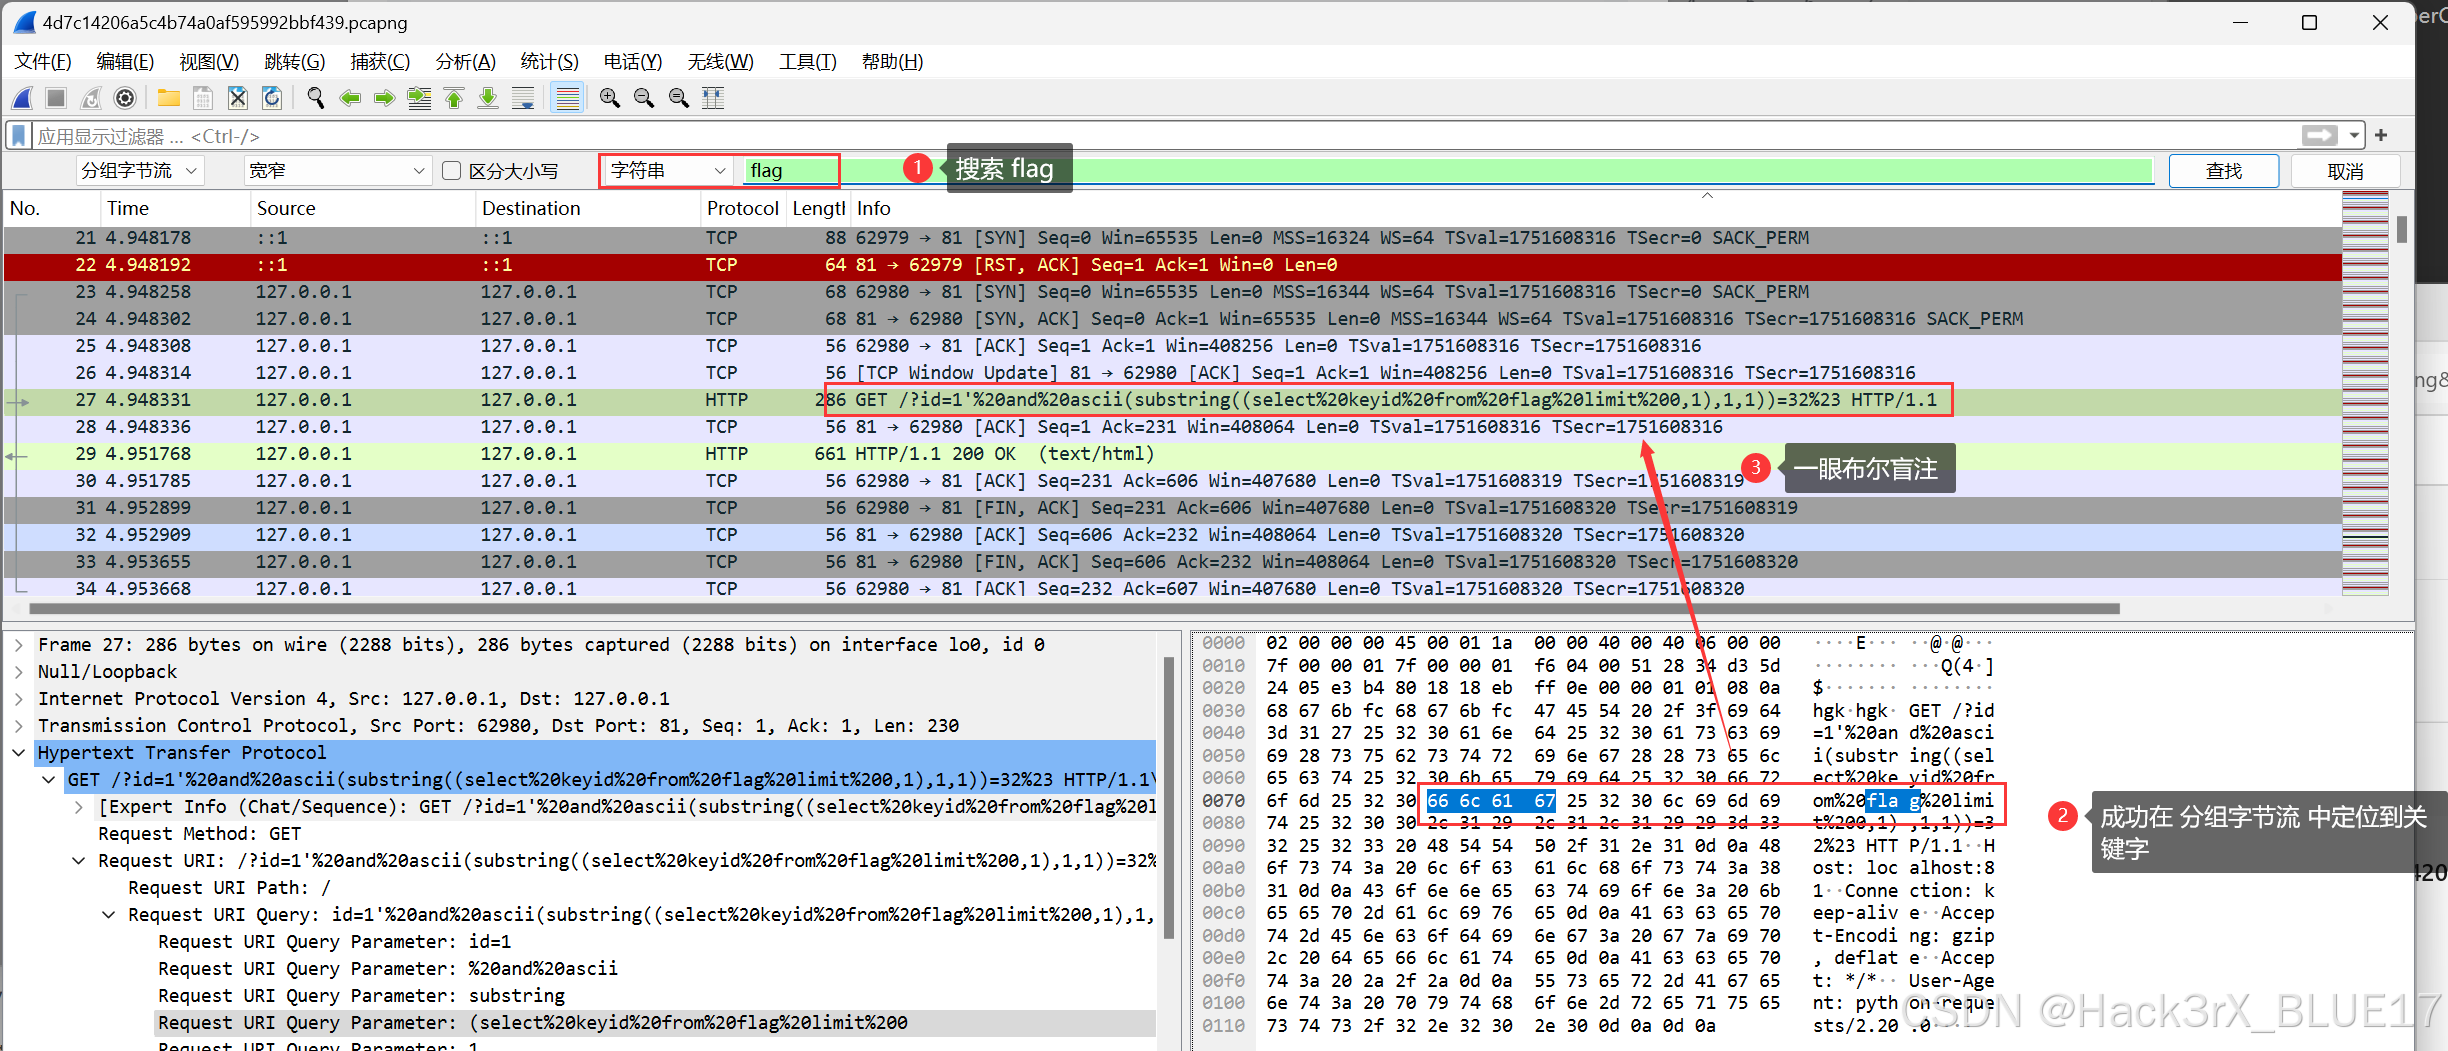Restart the current capture
Screen dimensions: 2448x1051
[91, 98]
